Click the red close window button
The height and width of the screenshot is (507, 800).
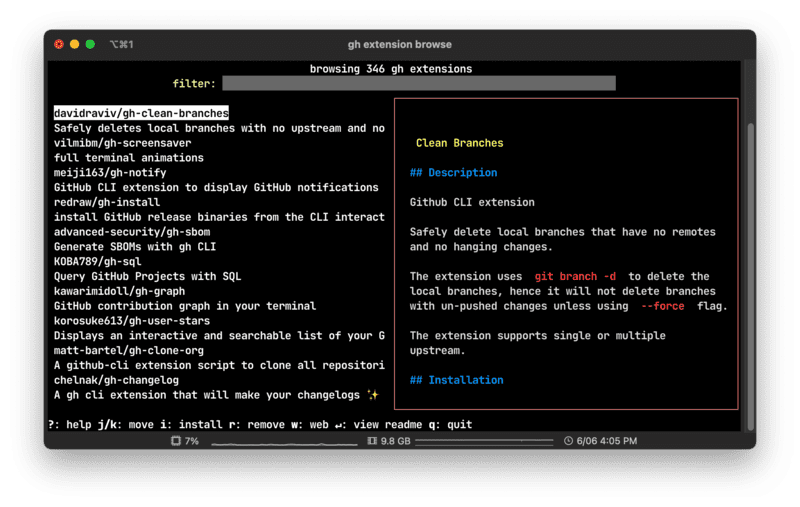click(59, 45)
